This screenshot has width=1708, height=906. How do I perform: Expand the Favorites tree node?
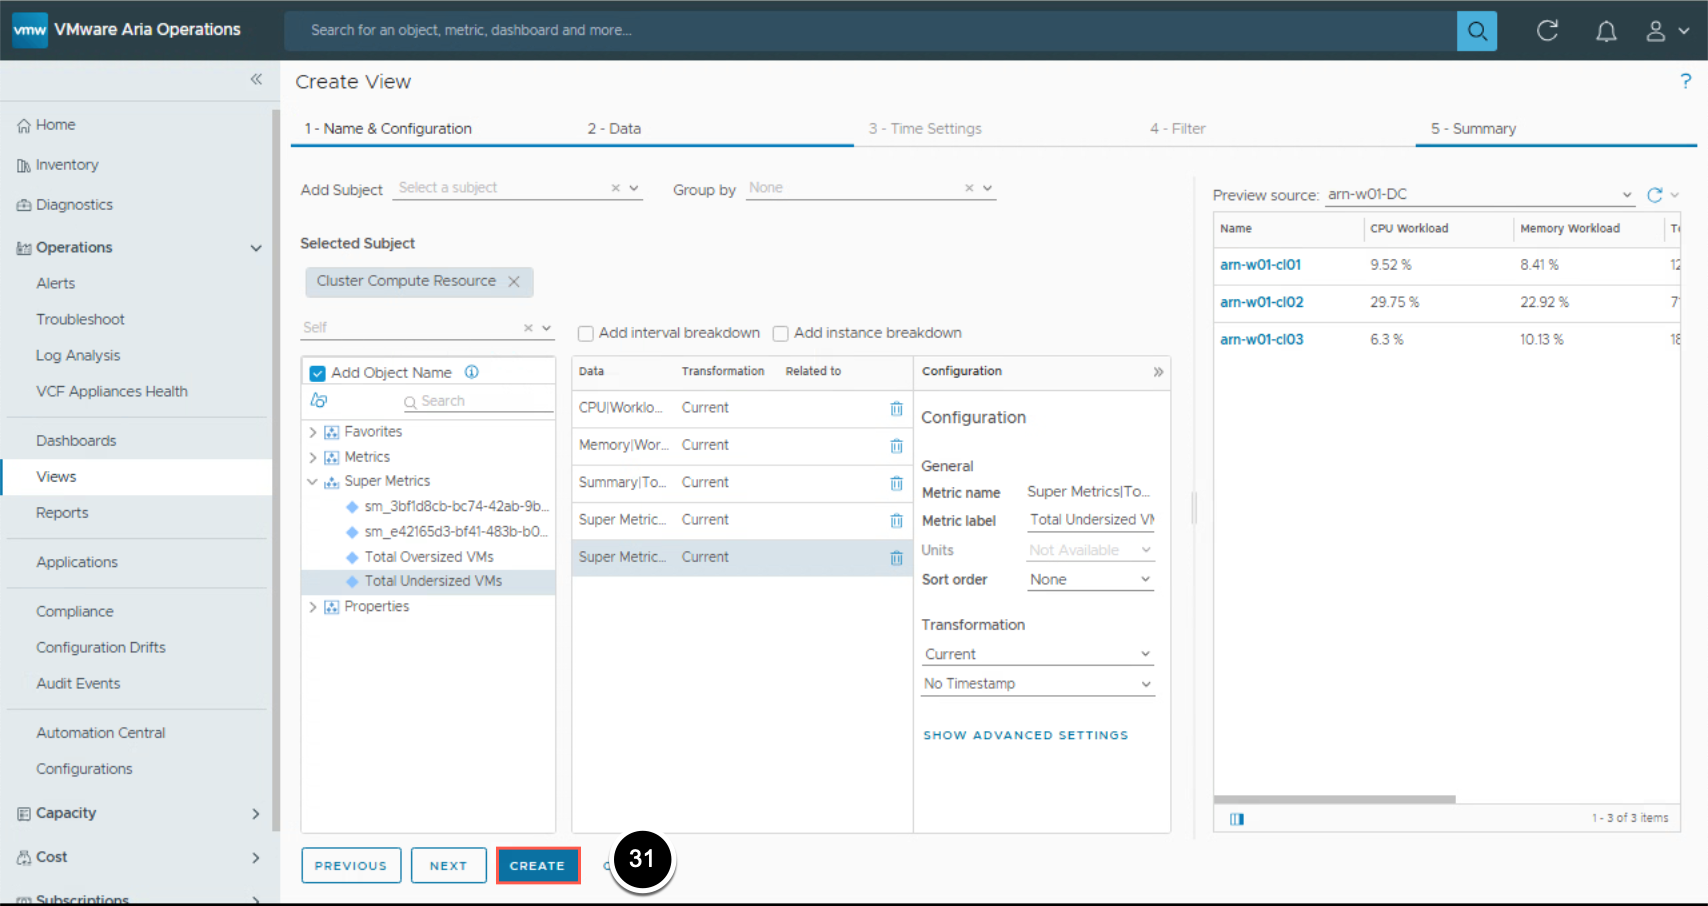(x=313, y=432)
